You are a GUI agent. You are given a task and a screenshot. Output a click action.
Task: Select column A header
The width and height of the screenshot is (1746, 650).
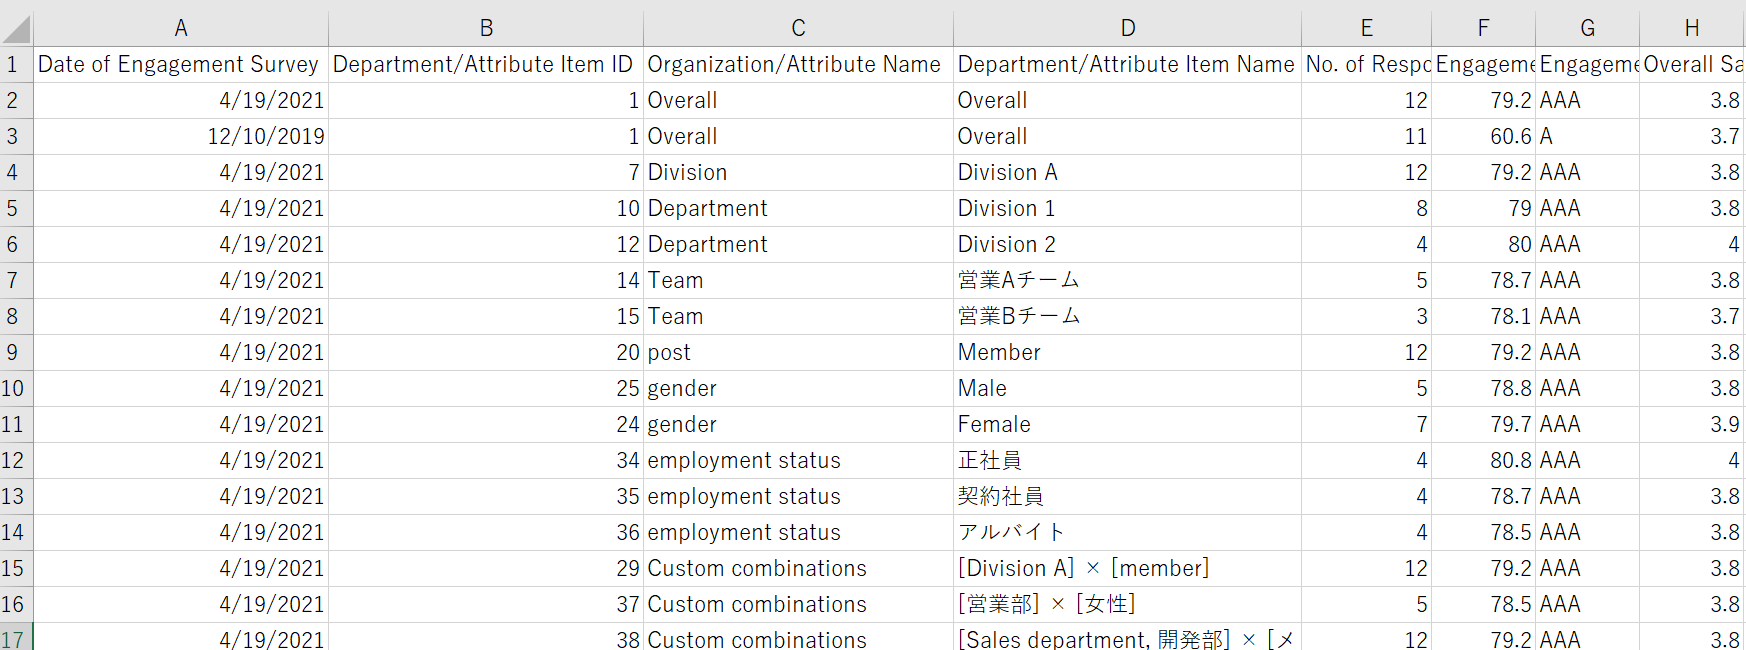(181, 28)
